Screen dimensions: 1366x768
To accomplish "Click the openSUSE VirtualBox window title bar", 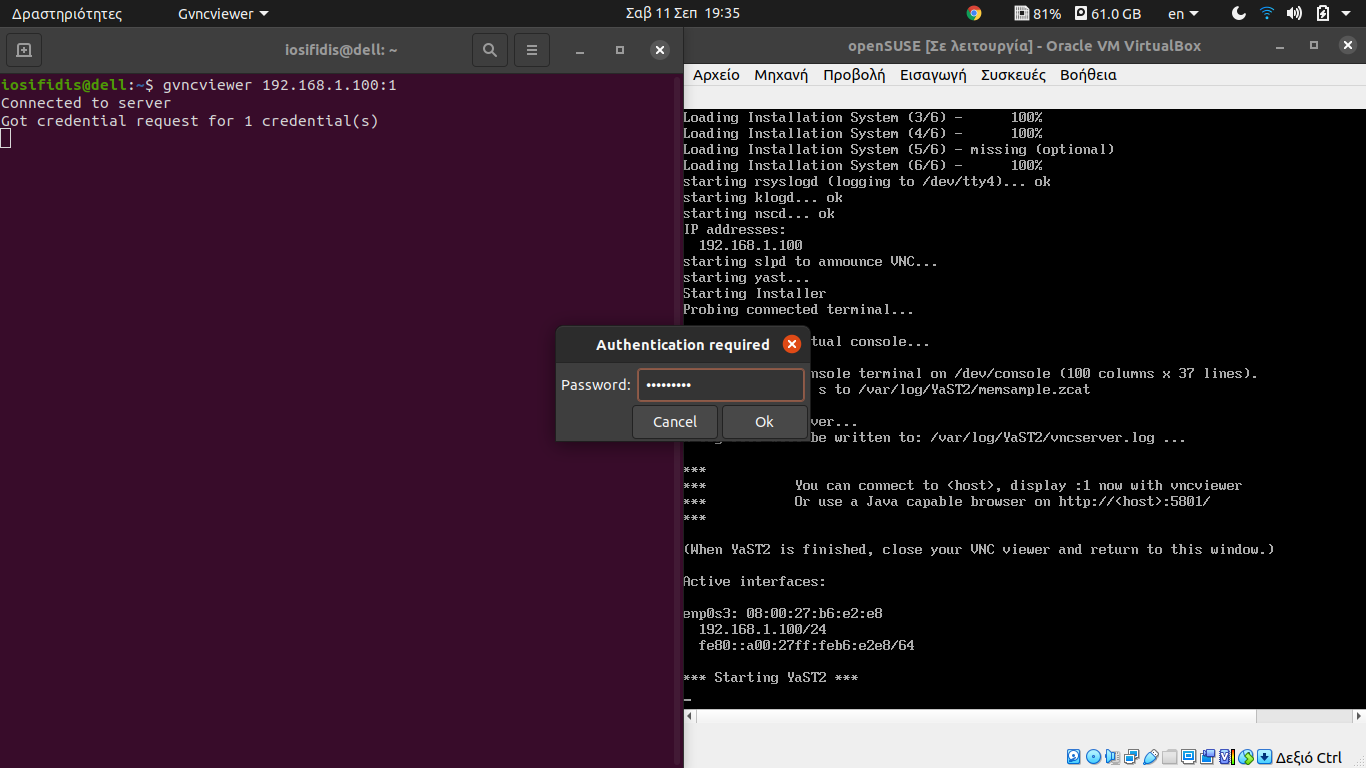I will 1024,46.
